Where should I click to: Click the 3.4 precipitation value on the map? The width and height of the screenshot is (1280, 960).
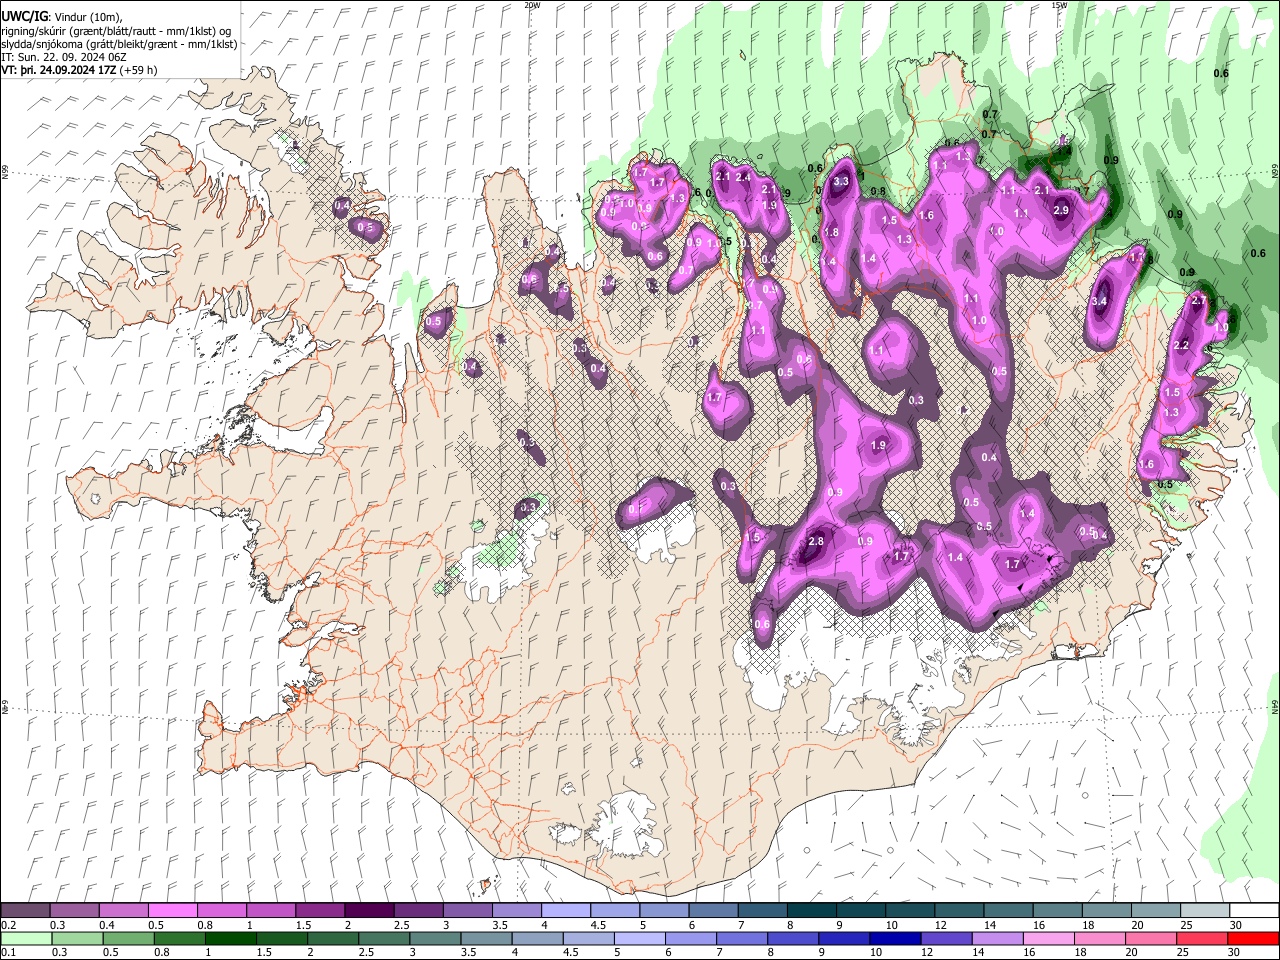click(1100, 301)
